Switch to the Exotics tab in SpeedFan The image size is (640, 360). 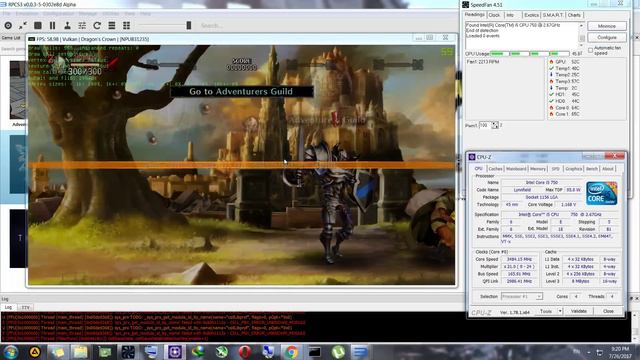[531, 15]
